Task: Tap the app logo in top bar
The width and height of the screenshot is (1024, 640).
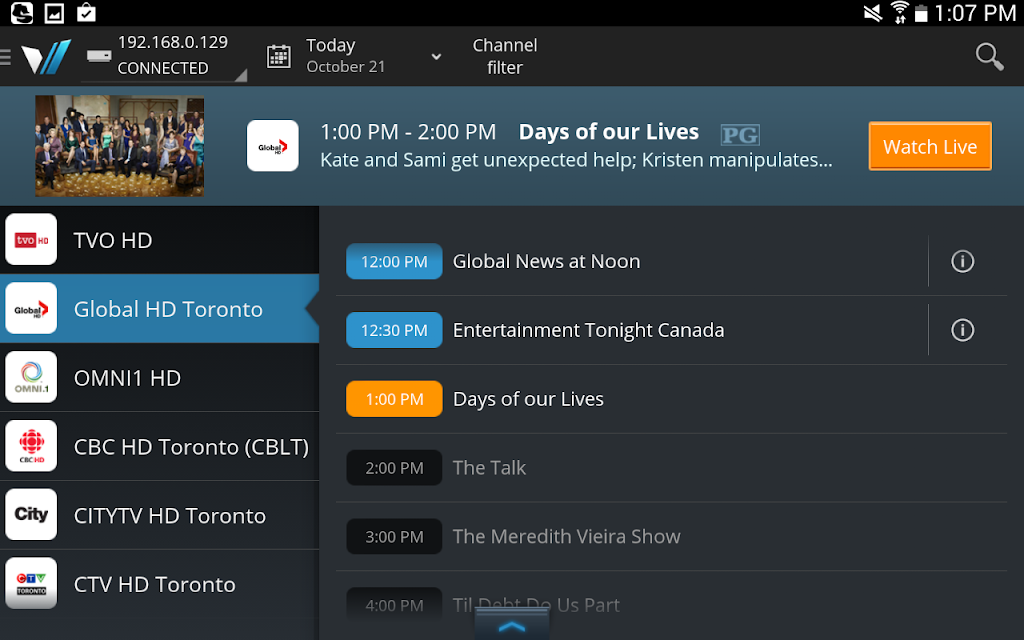Action: tap(46, 57)
